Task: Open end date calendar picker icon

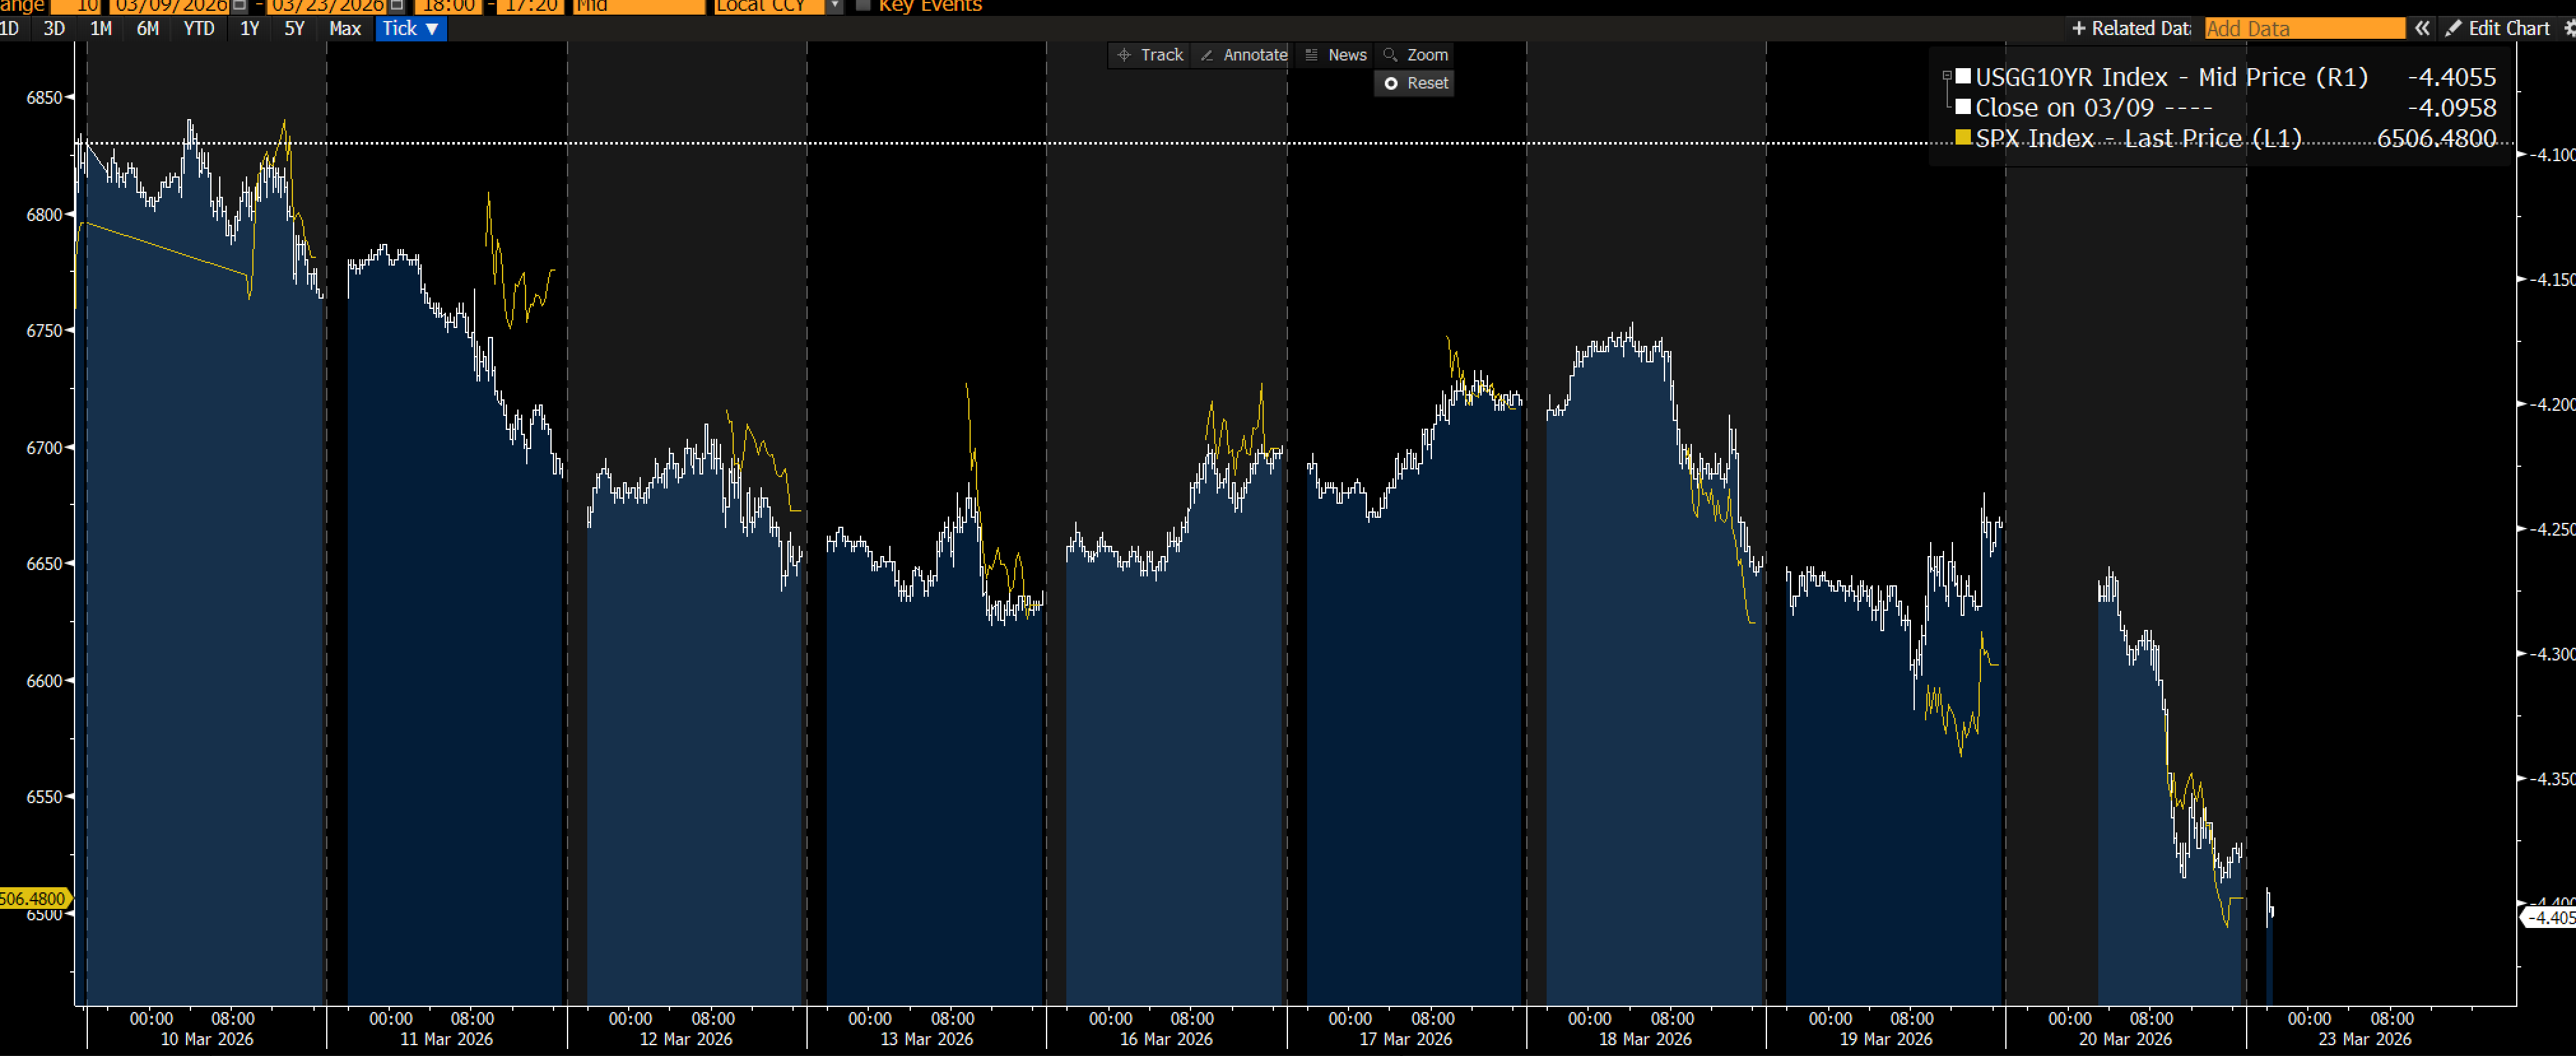Action: pyautogui.click(x=397, y=6)
